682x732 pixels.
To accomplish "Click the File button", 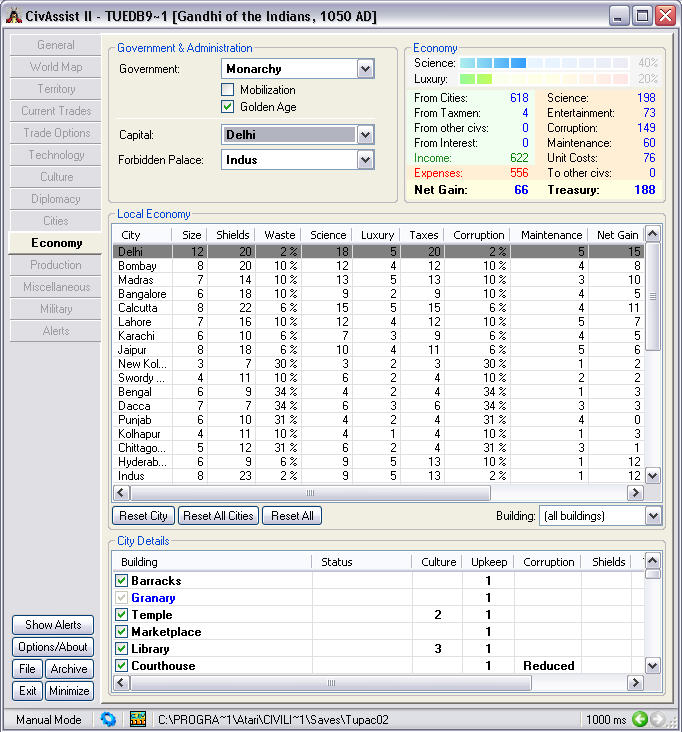I will 27,669.
